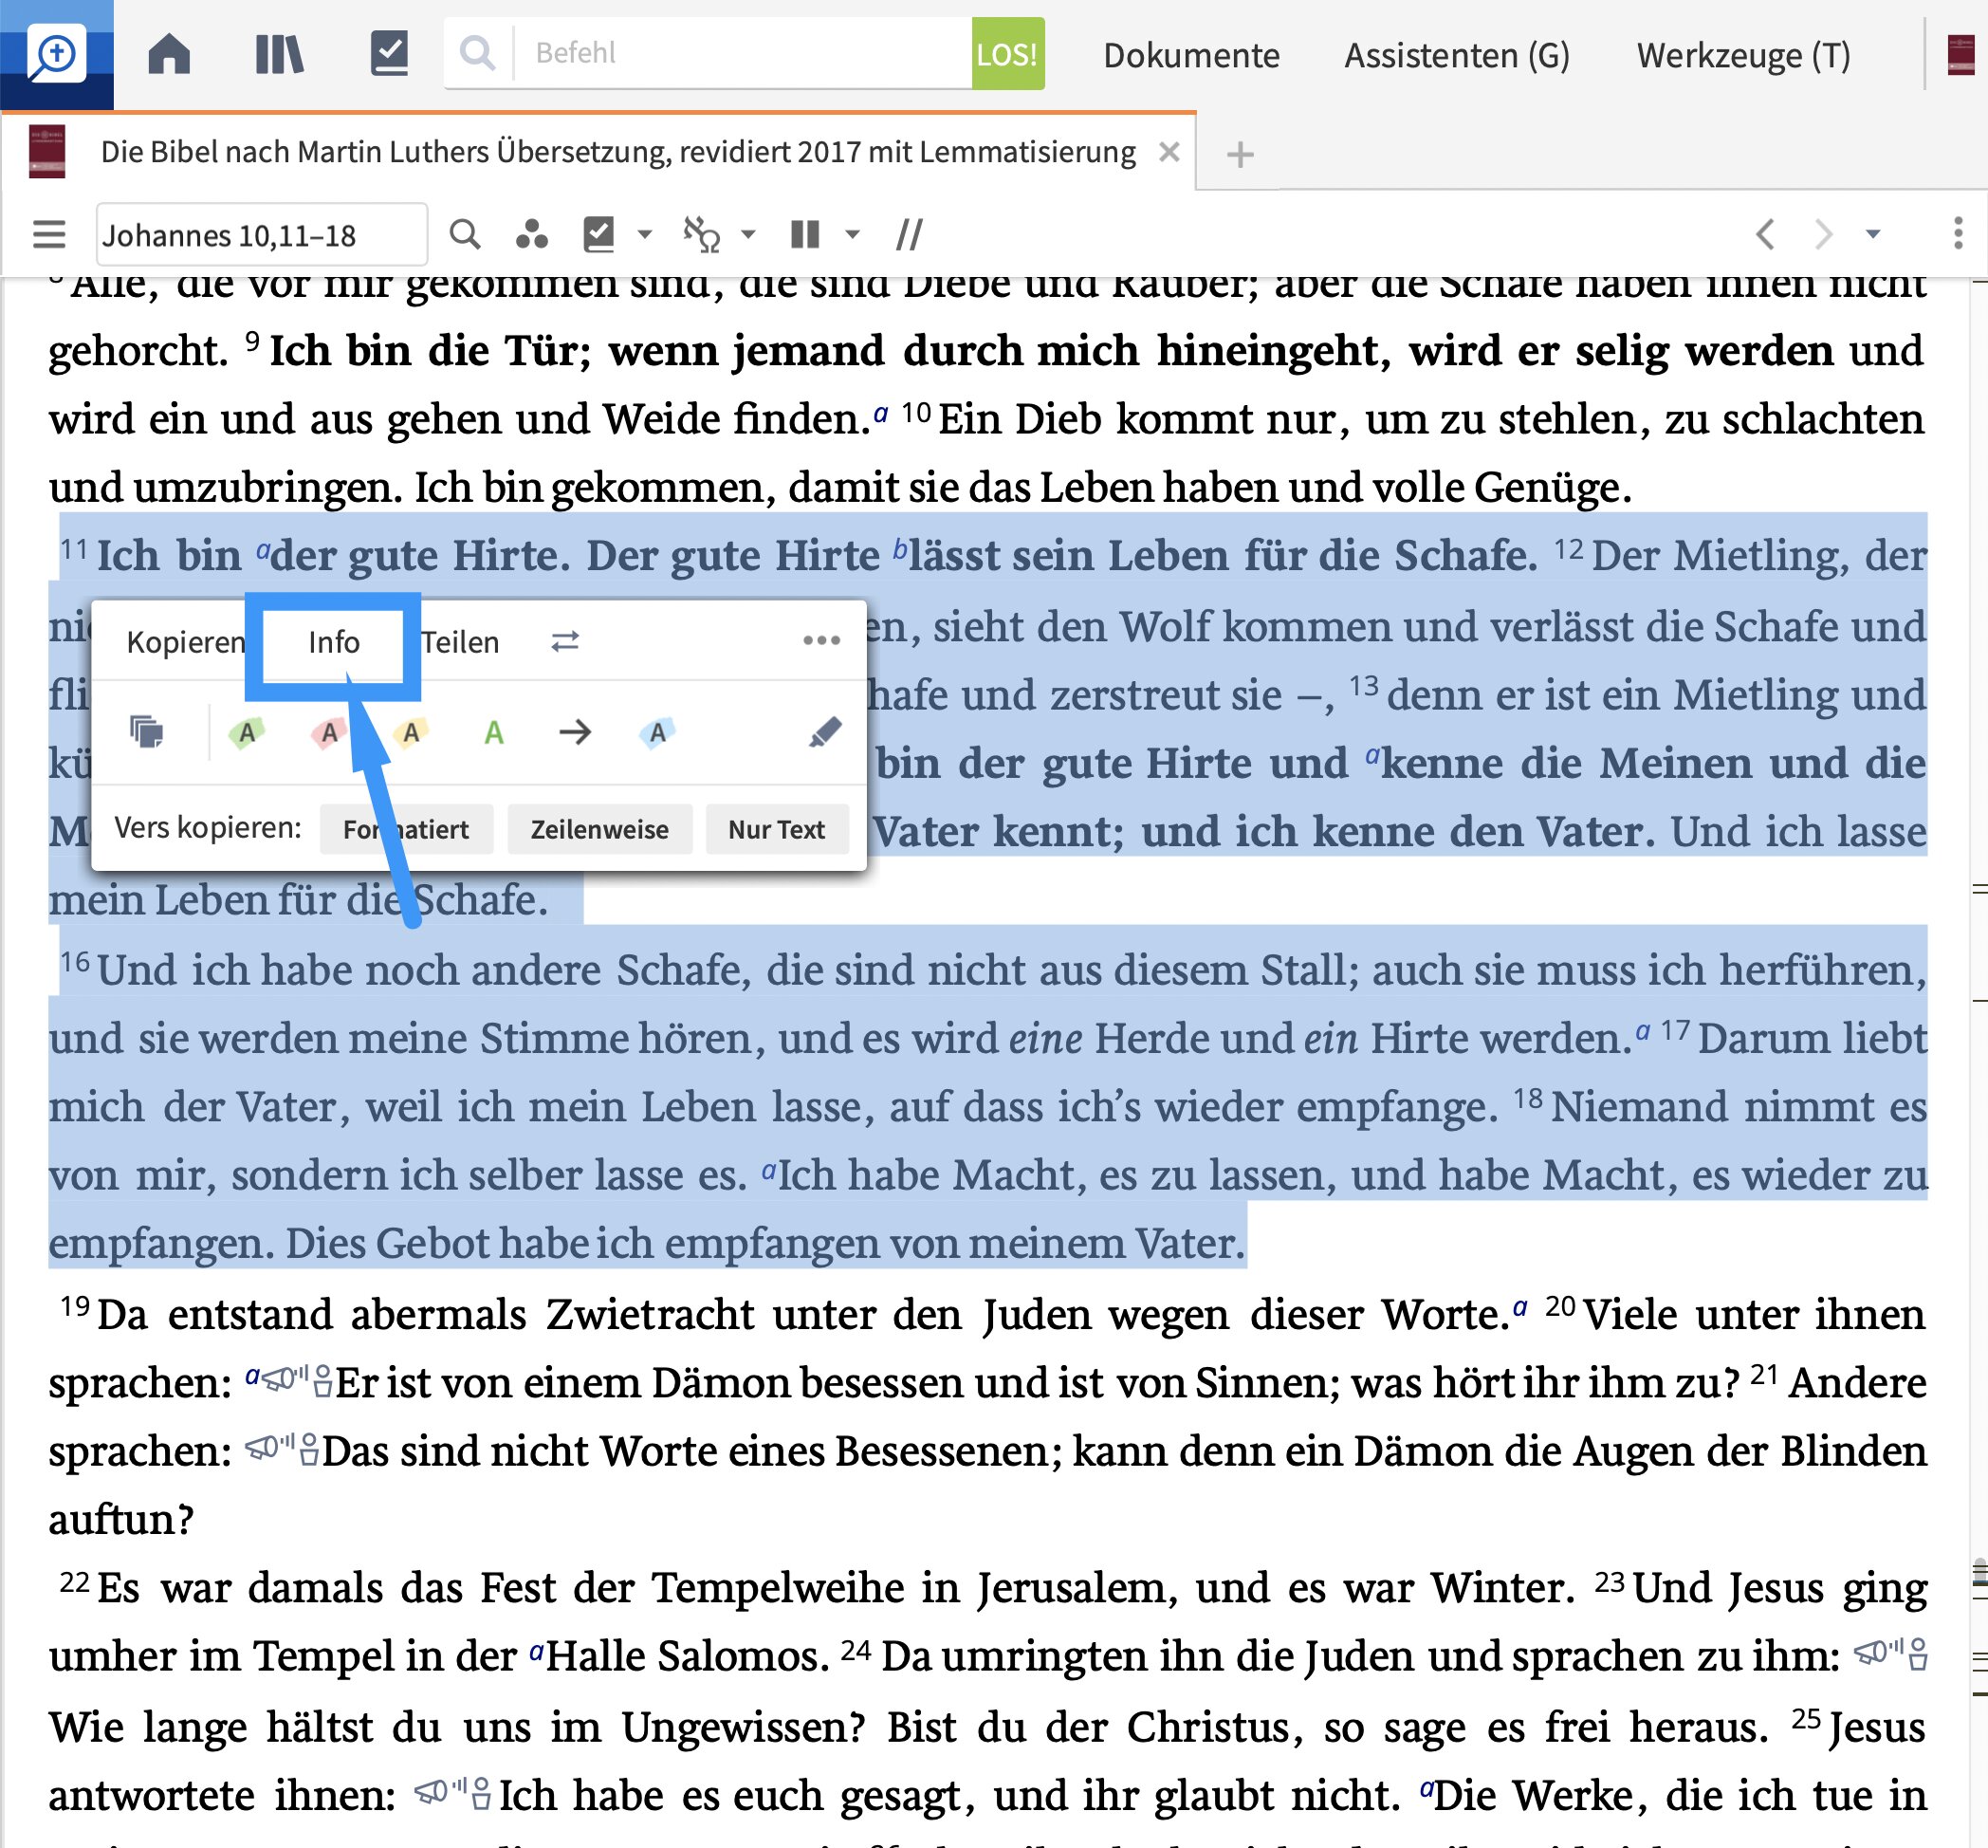The image size is (1988, 1848).
Task: Click the command bar search magnifier icon
Action: click(x=478, y=53)
